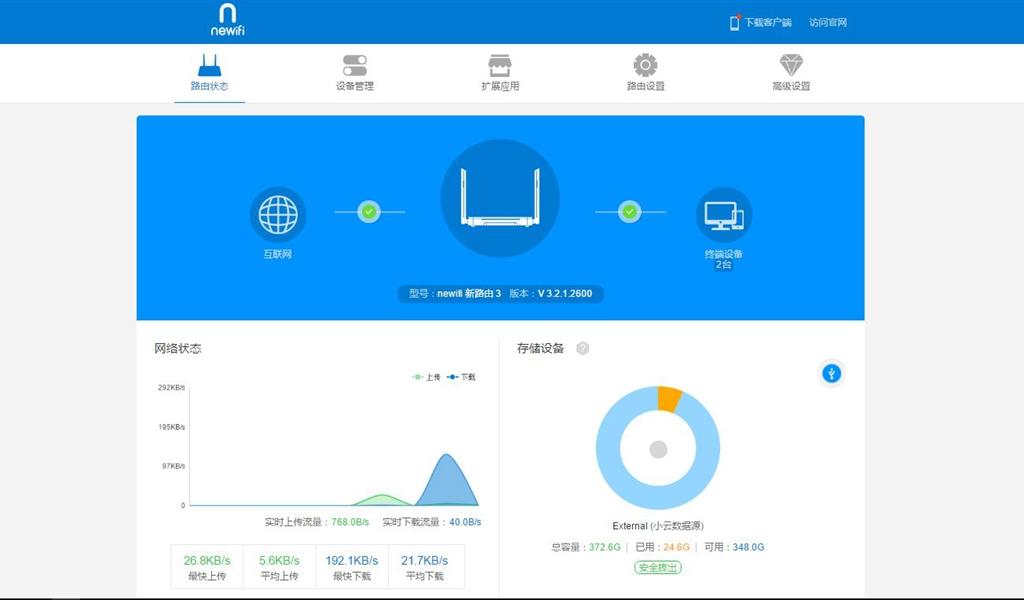The width and height of the screenshot is (1024, 600).
Task: Switch to the 路由状态 tab
Action: click(x=209, y=73)
